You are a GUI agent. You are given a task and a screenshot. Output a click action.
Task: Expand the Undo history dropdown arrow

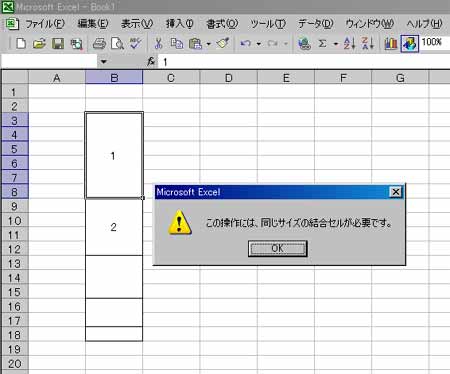[x=258, y=44]
